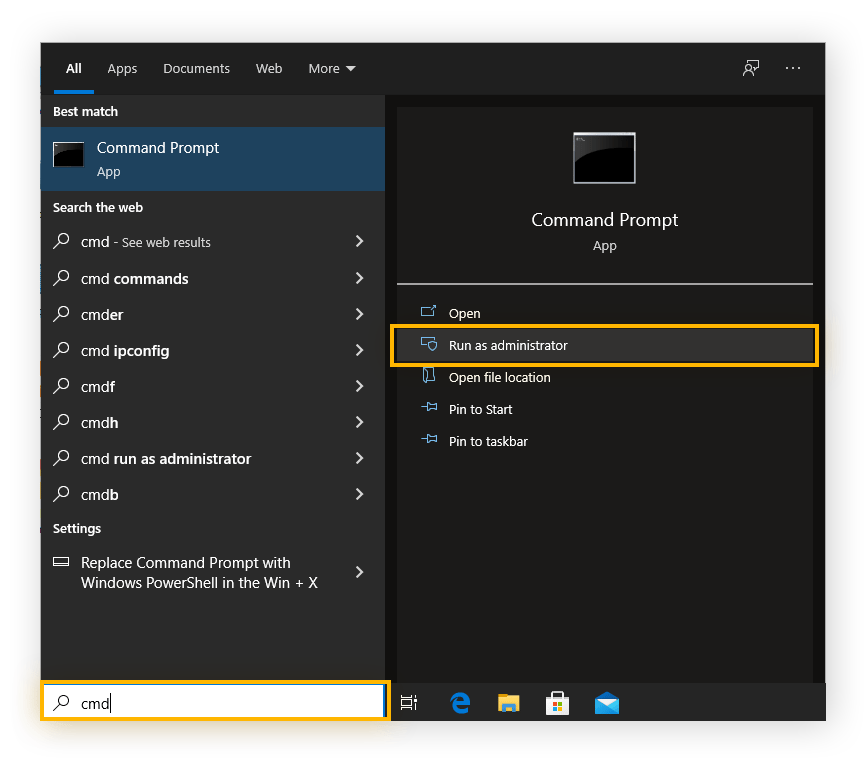
Task: Expand arrow next to cmd ipconfig
Action: [359, 350]
